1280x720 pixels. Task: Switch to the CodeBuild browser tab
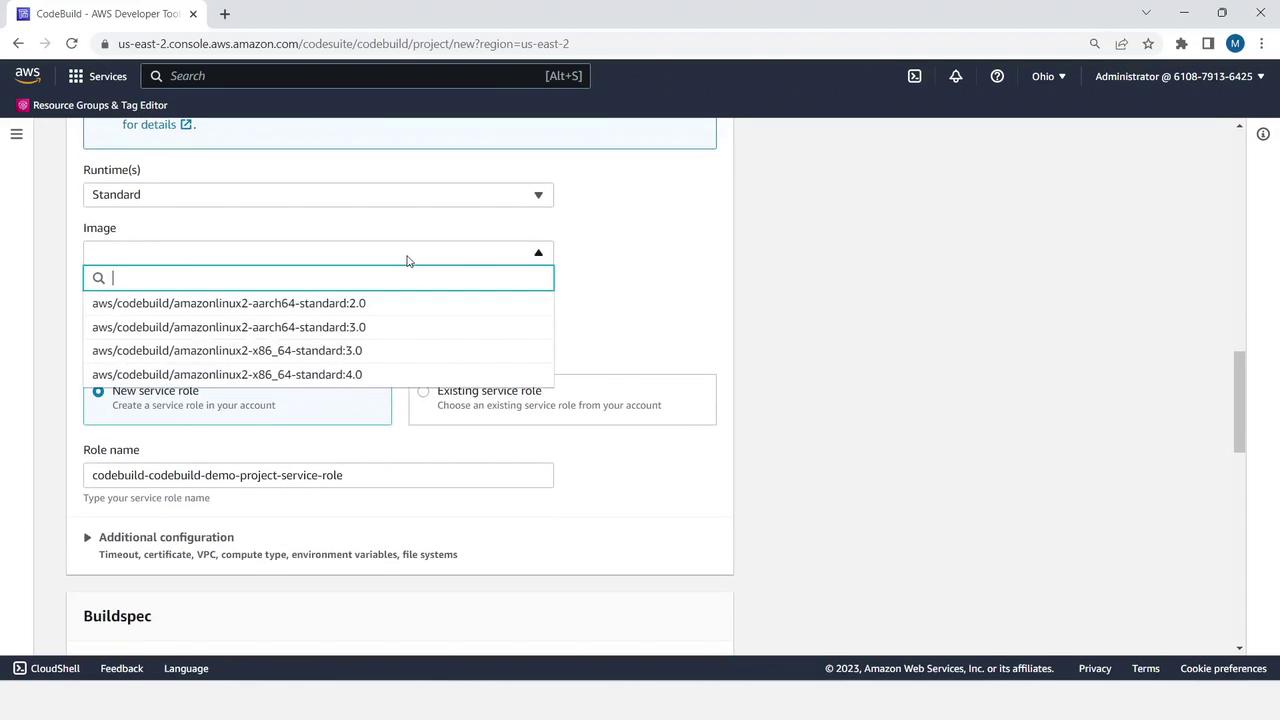click(108, 14)
